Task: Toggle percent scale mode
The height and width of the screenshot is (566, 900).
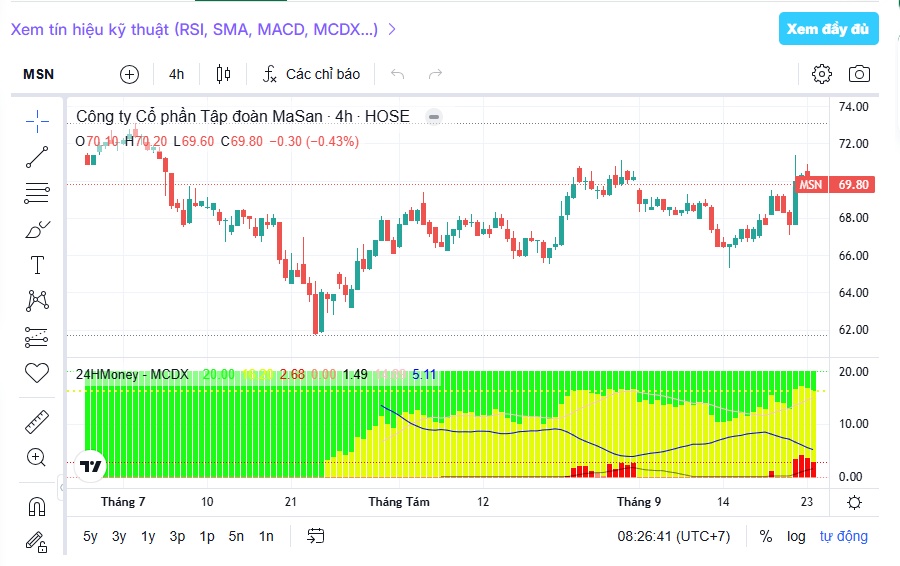Action: (x=766, y=536)
